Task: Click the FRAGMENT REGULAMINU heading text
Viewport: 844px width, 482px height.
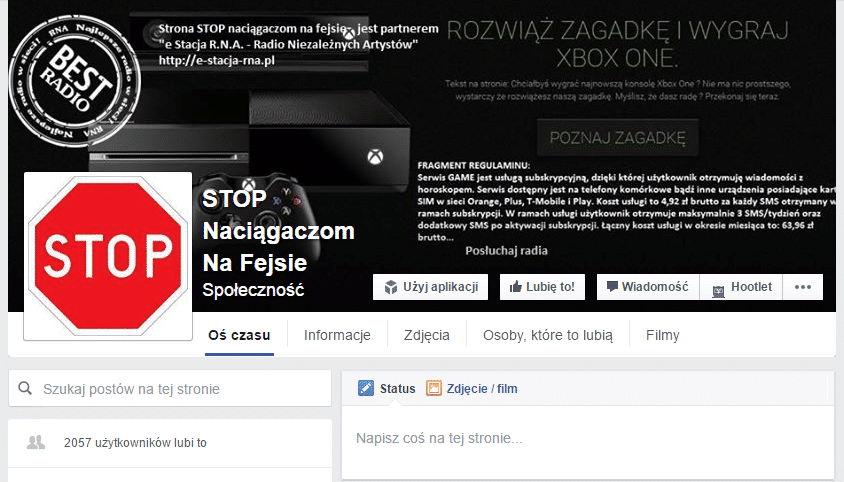Action: point(474,165)
